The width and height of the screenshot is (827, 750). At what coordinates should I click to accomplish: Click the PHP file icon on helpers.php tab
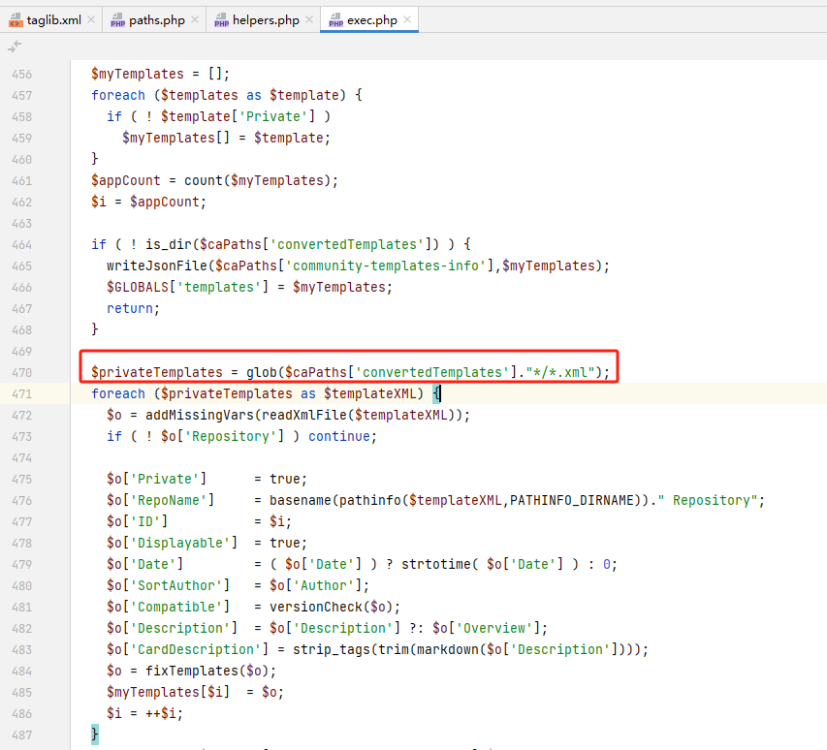(x=222, y=21)
